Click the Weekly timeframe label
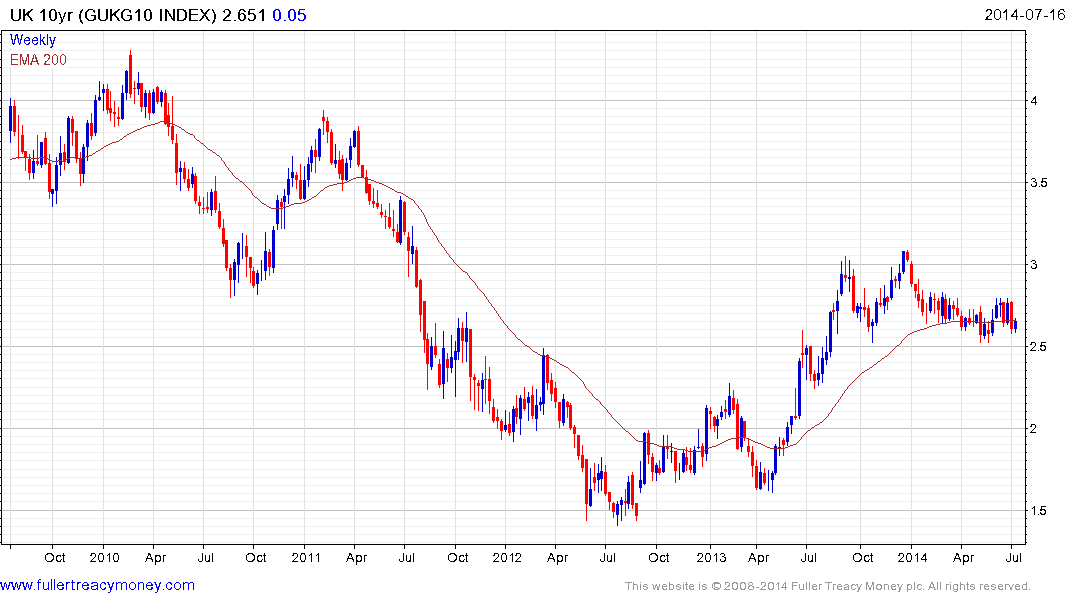Screen dimensions: 1075x600 pos(33,40)
